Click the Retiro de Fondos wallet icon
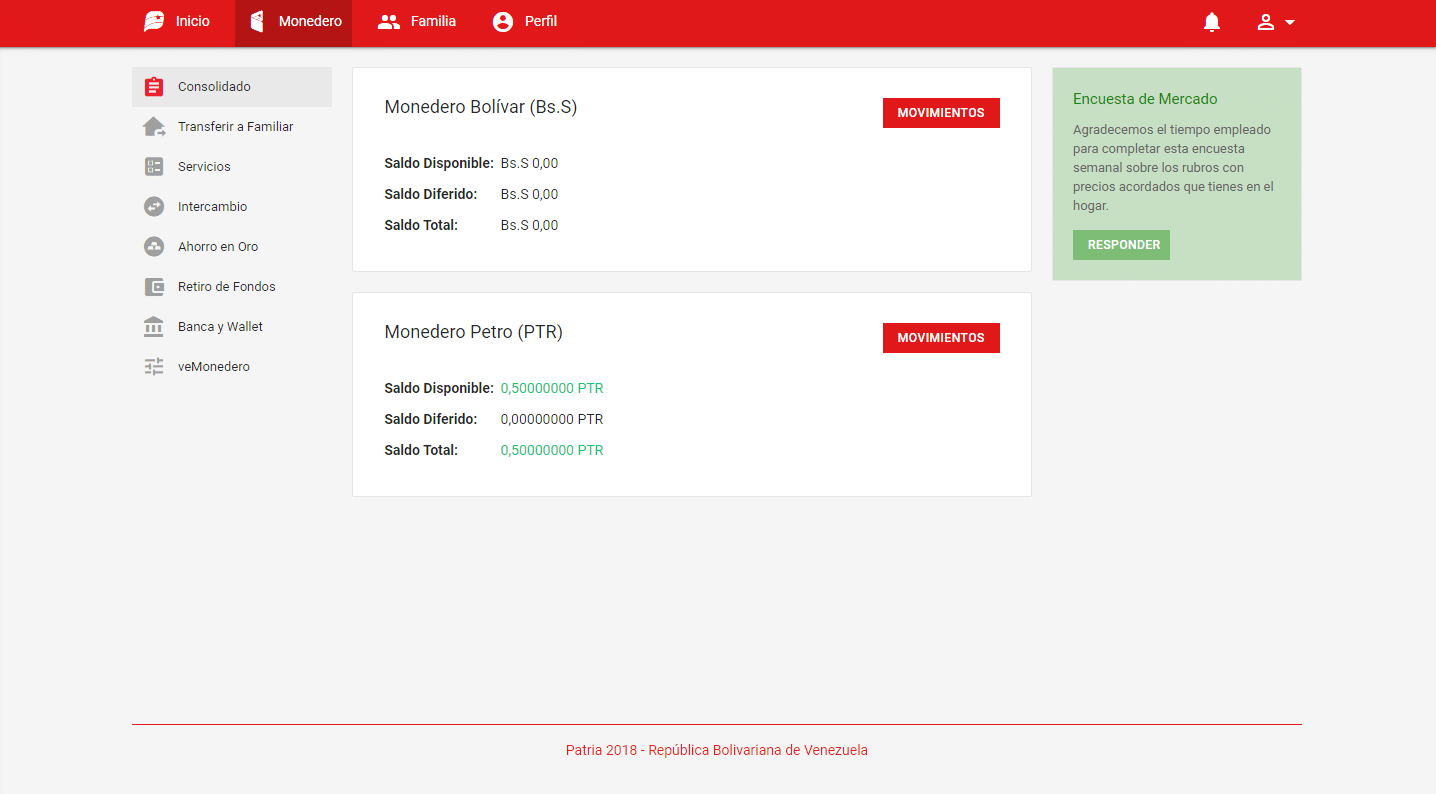1436x794 pixels. (x=154, y=287)
